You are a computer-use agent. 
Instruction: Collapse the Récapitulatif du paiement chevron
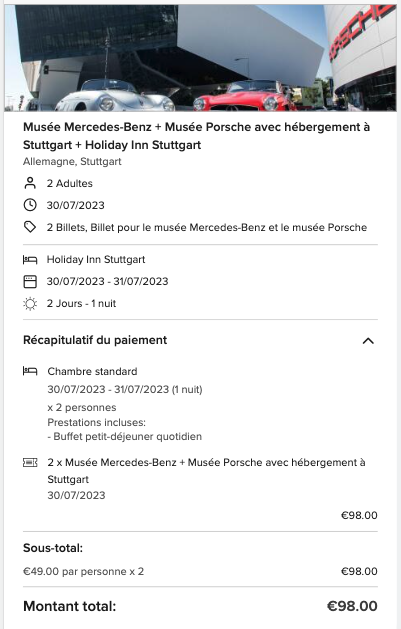[x=368, y=341]
